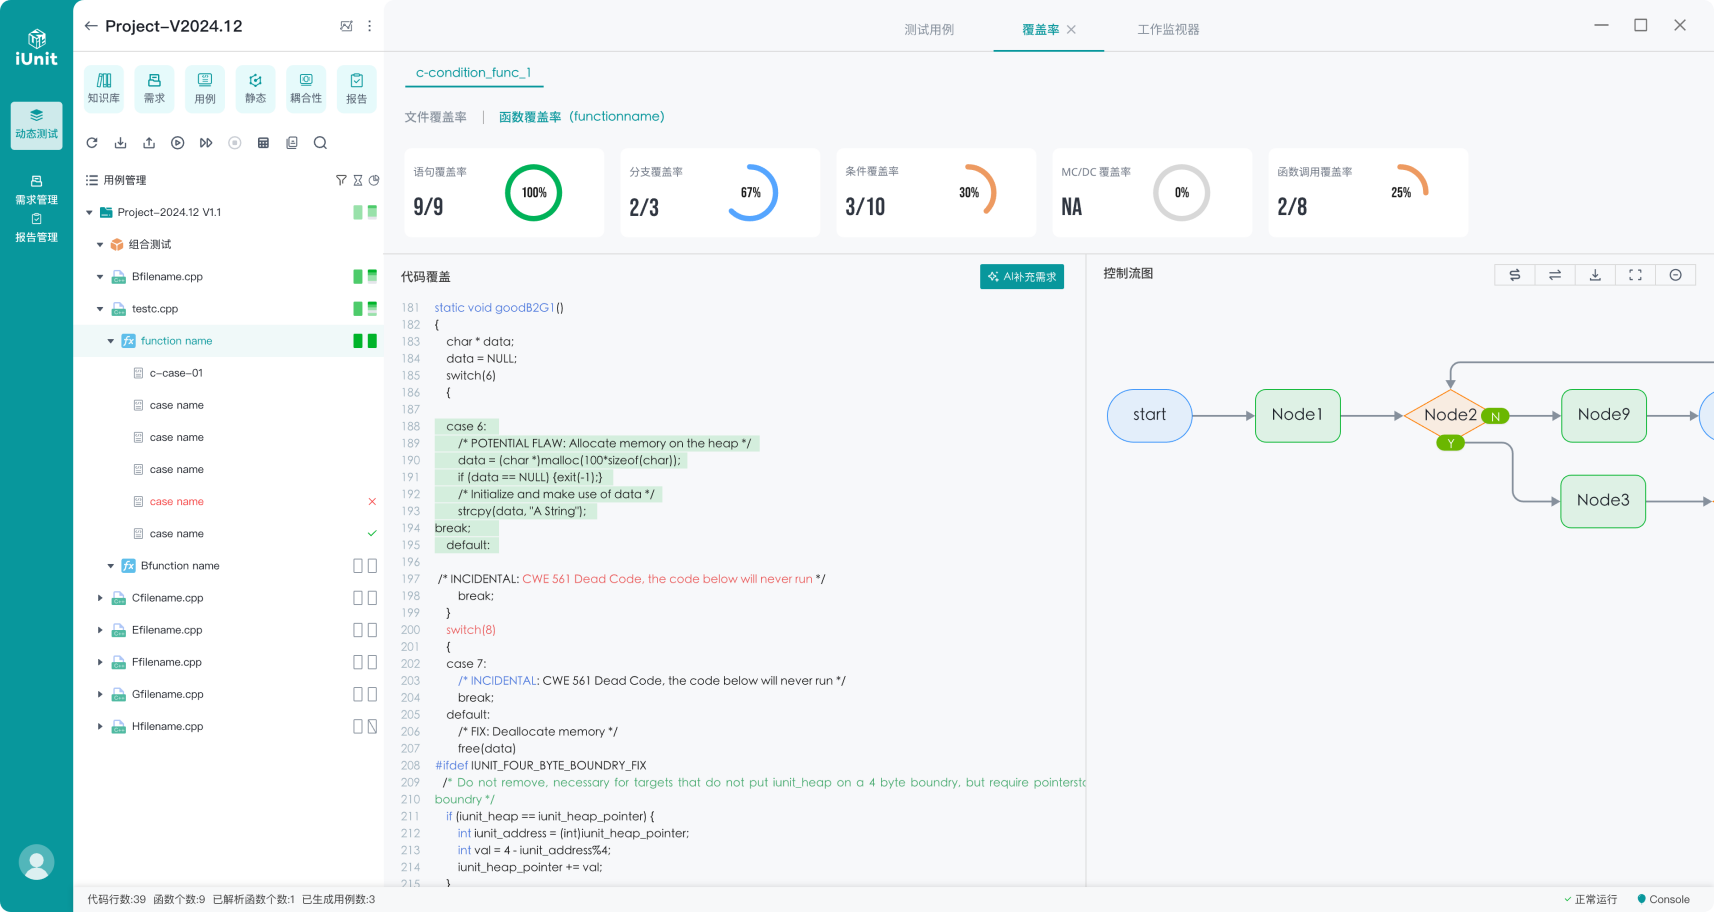1714x912 pixels.
Task: Select the failed red case name item
Action: coord(177,502)
